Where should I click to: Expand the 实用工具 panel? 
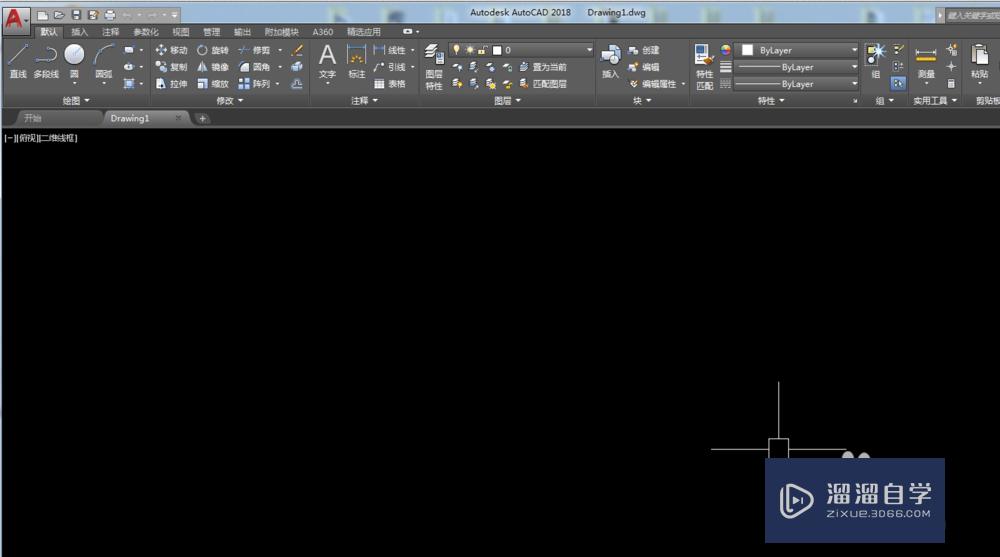pyautogui.click(x=935, y=101)
